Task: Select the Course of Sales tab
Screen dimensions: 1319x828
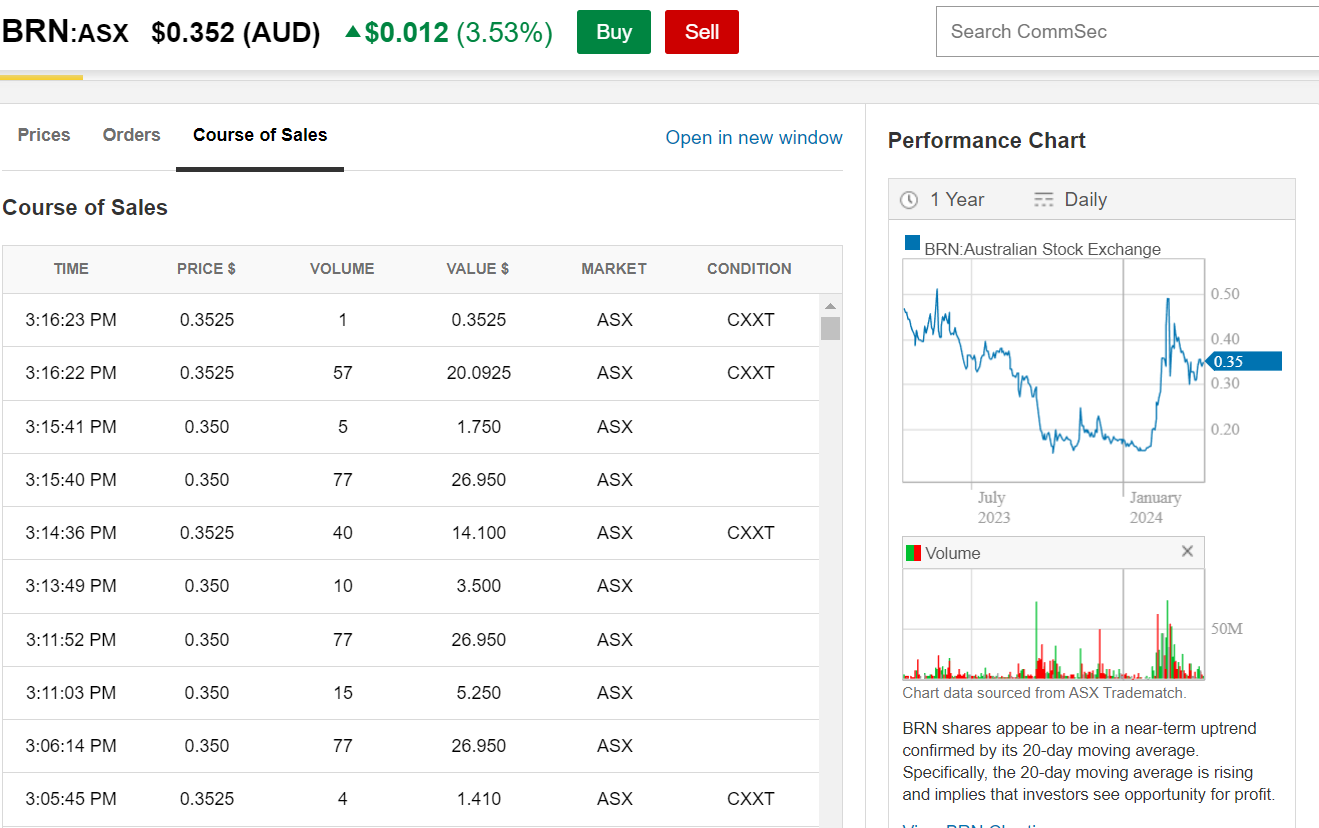Action: (x=260, y=135)
